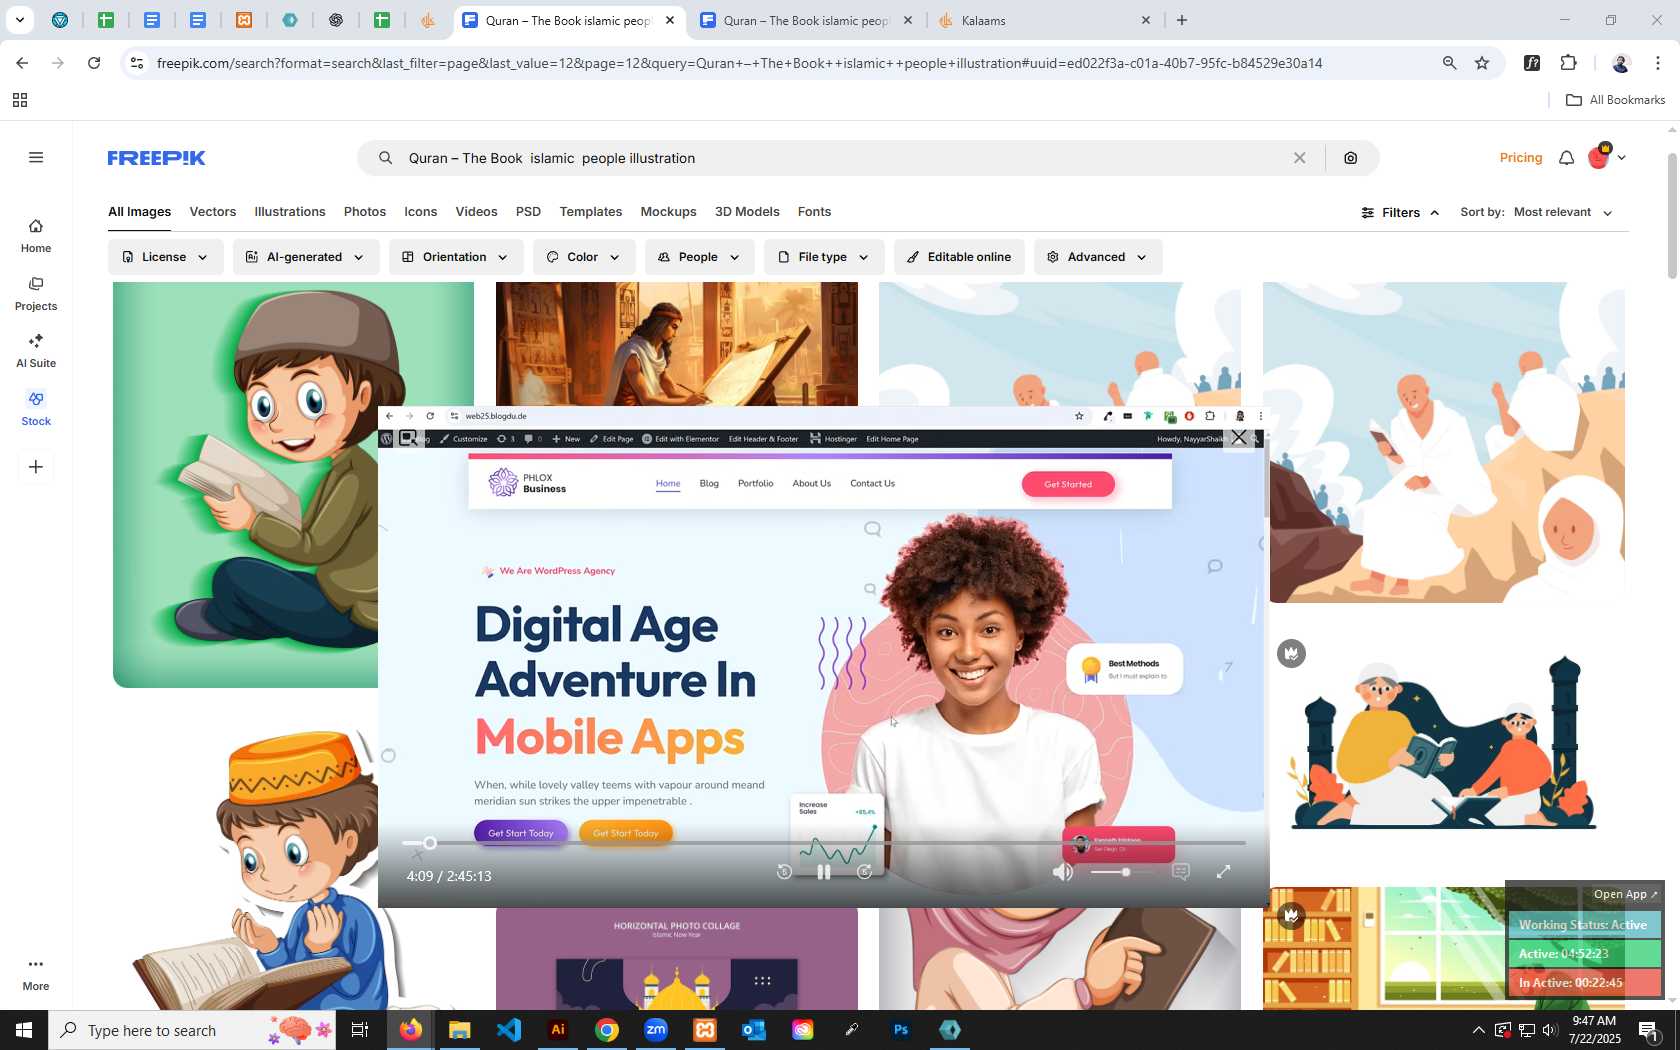Open the tab search dropdown in Chrome
Viewport: 1680px width, 1050px height.
click(19, 20)
